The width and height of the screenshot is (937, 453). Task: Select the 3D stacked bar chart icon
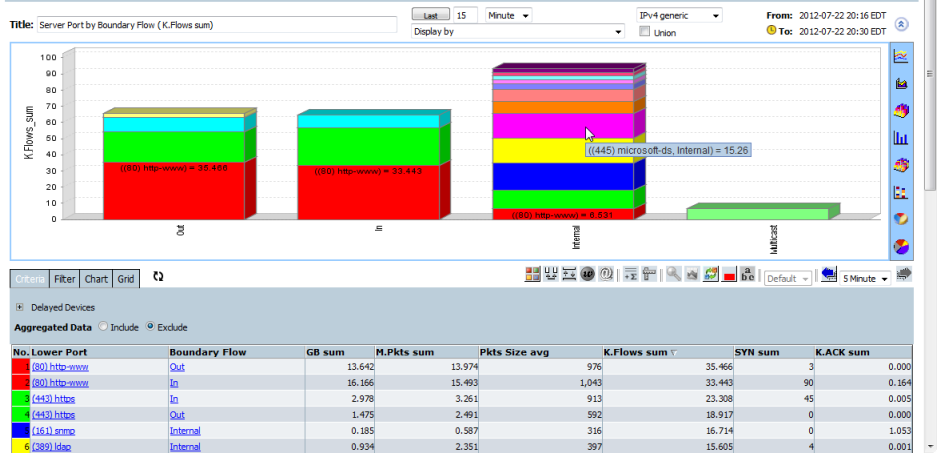tap(901, 165)
